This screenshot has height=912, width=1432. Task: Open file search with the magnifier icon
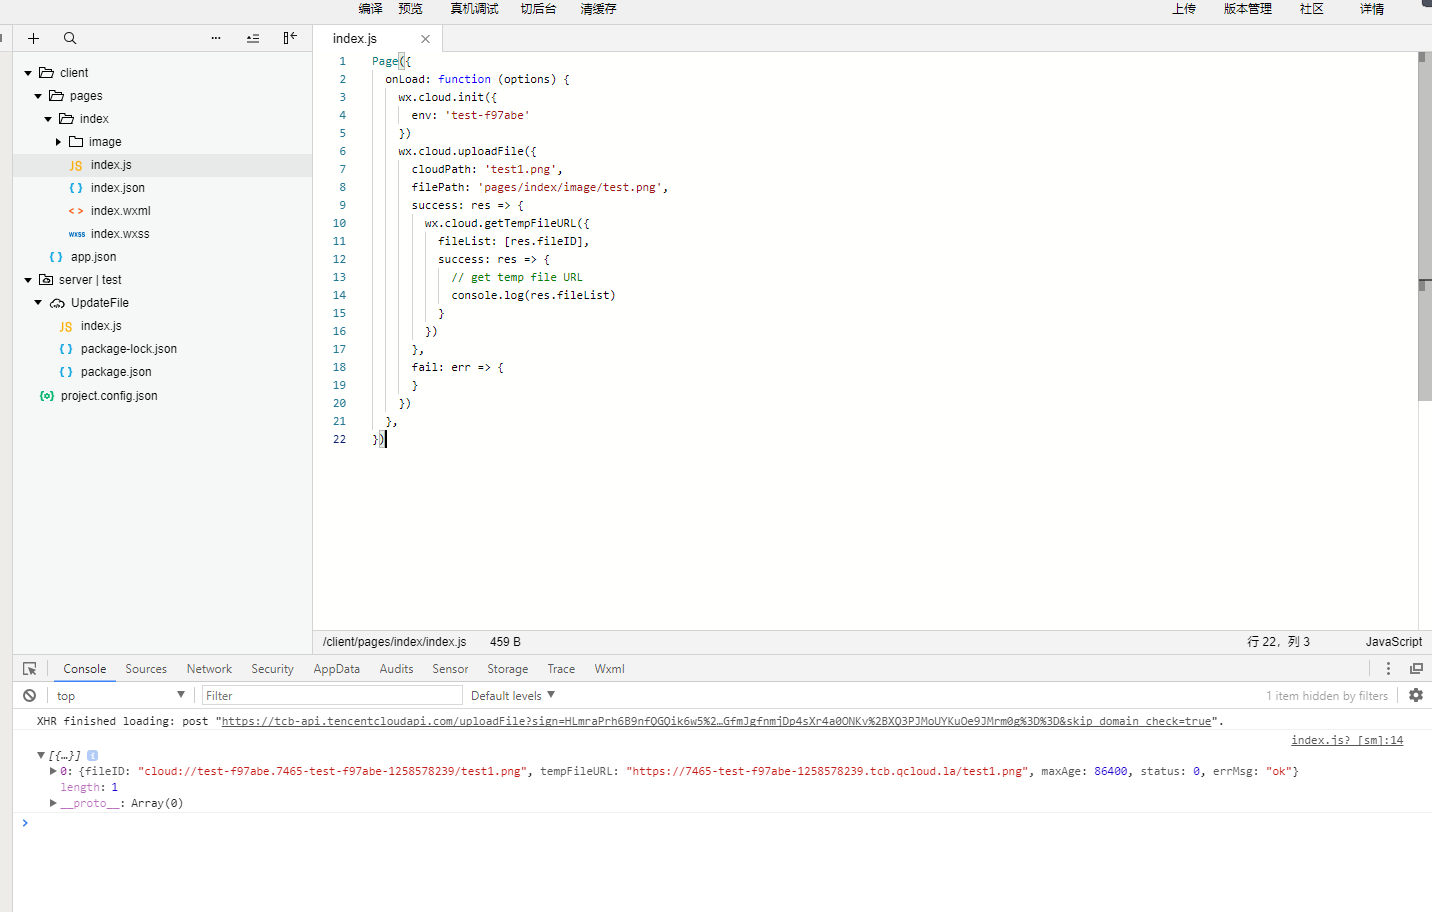click(x=70, y=38)
